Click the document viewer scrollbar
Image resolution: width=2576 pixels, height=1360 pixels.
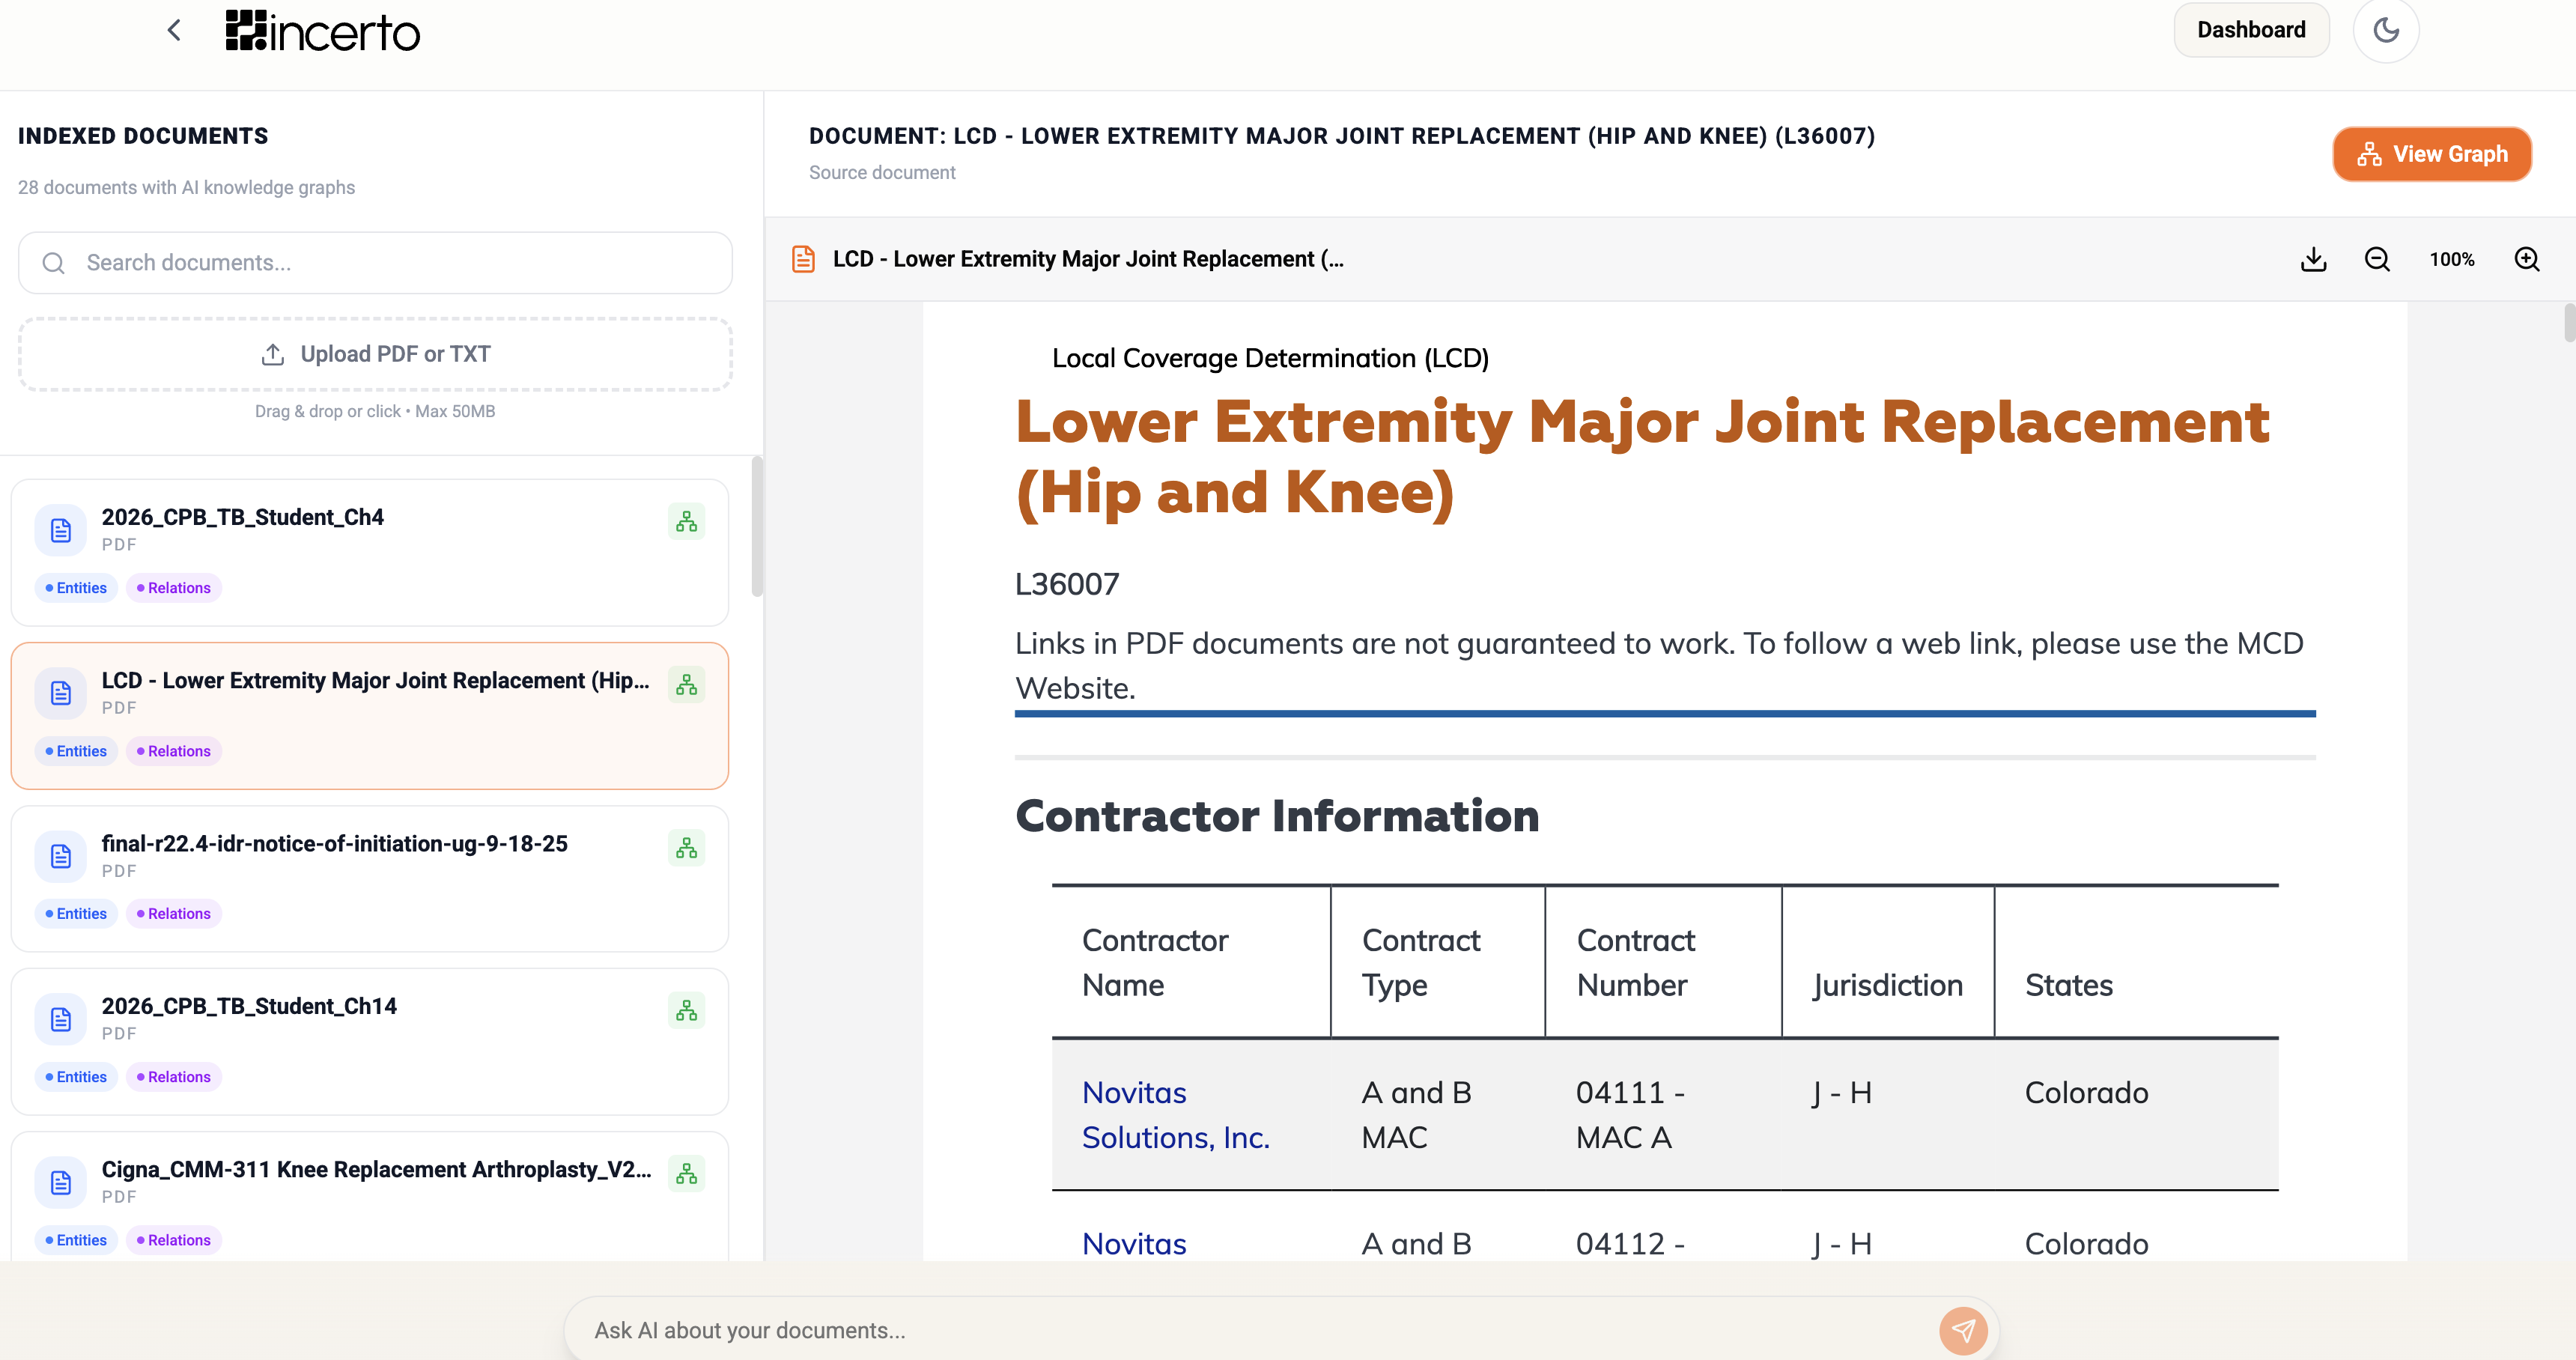click(x=2569, y=323)
